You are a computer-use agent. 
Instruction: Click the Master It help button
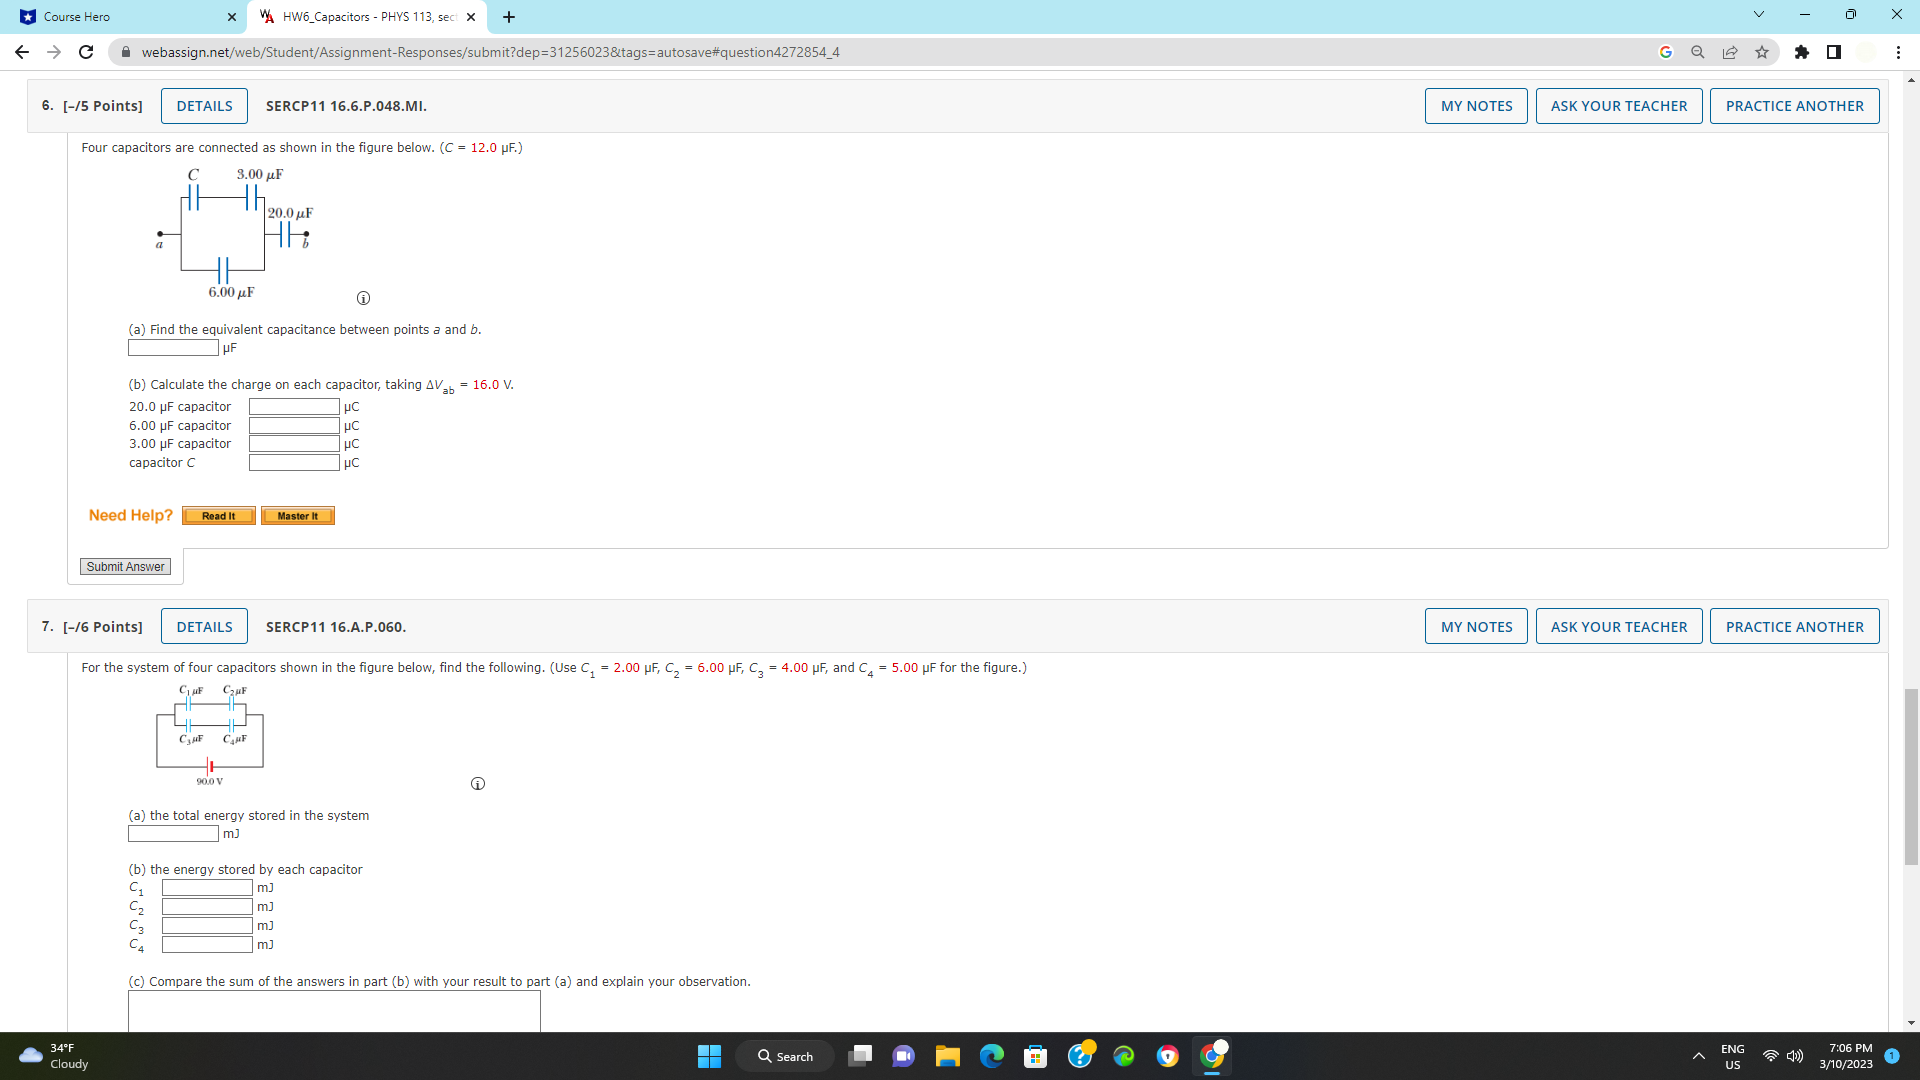pos(297,516)
